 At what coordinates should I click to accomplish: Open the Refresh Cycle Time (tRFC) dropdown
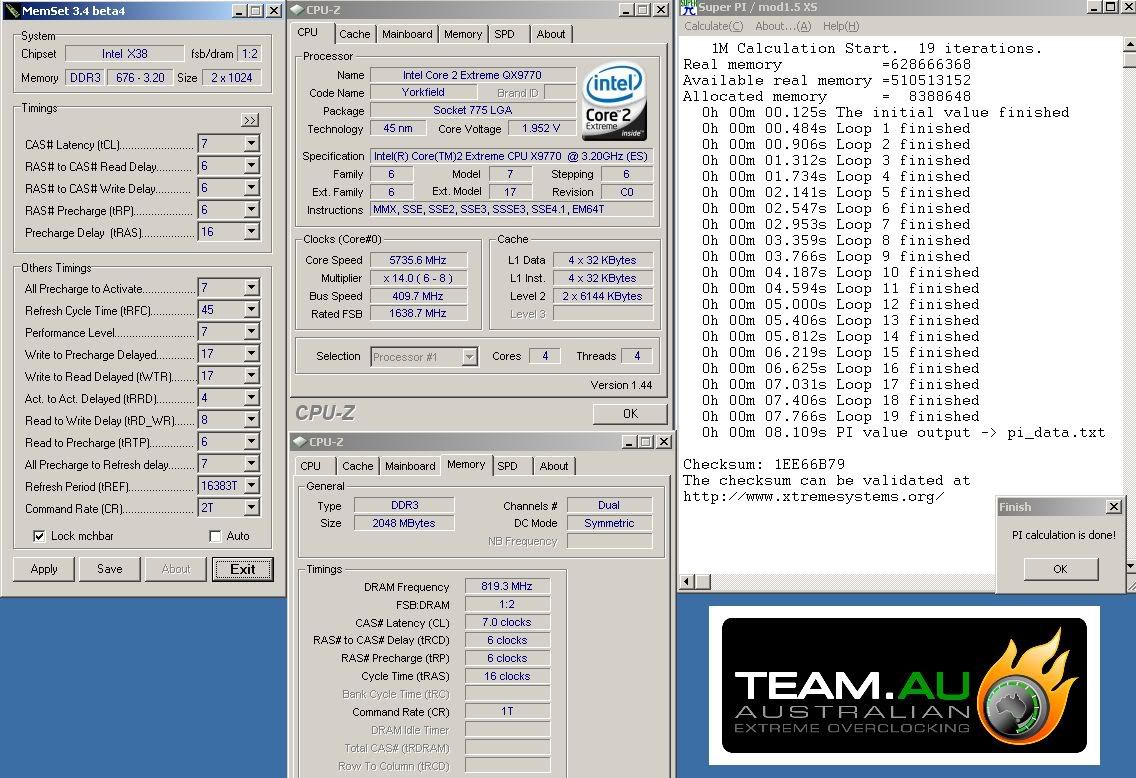251,309
